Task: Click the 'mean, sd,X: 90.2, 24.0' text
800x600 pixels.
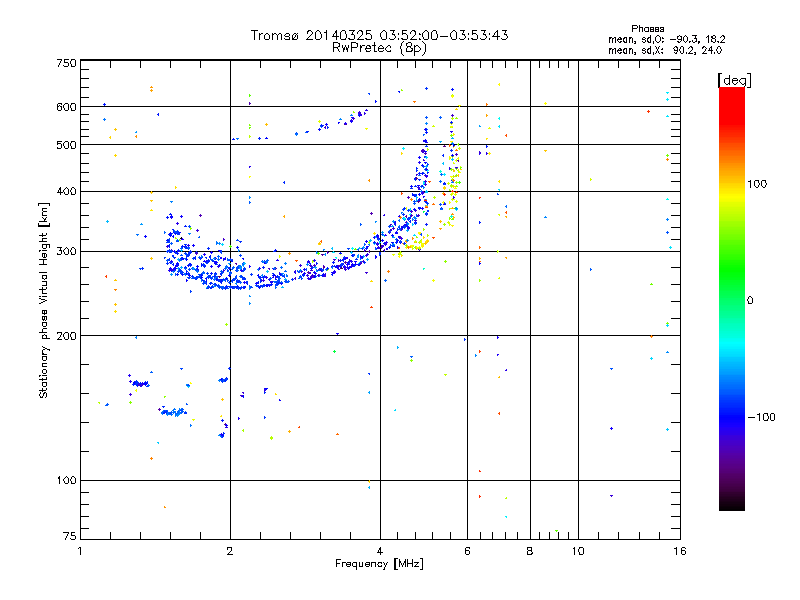Action: pyautogui.click(x=665, y=50)
